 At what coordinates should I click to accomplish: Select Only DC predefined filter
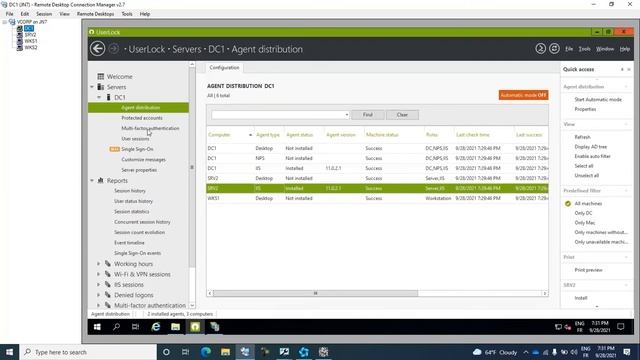point(583,213)
